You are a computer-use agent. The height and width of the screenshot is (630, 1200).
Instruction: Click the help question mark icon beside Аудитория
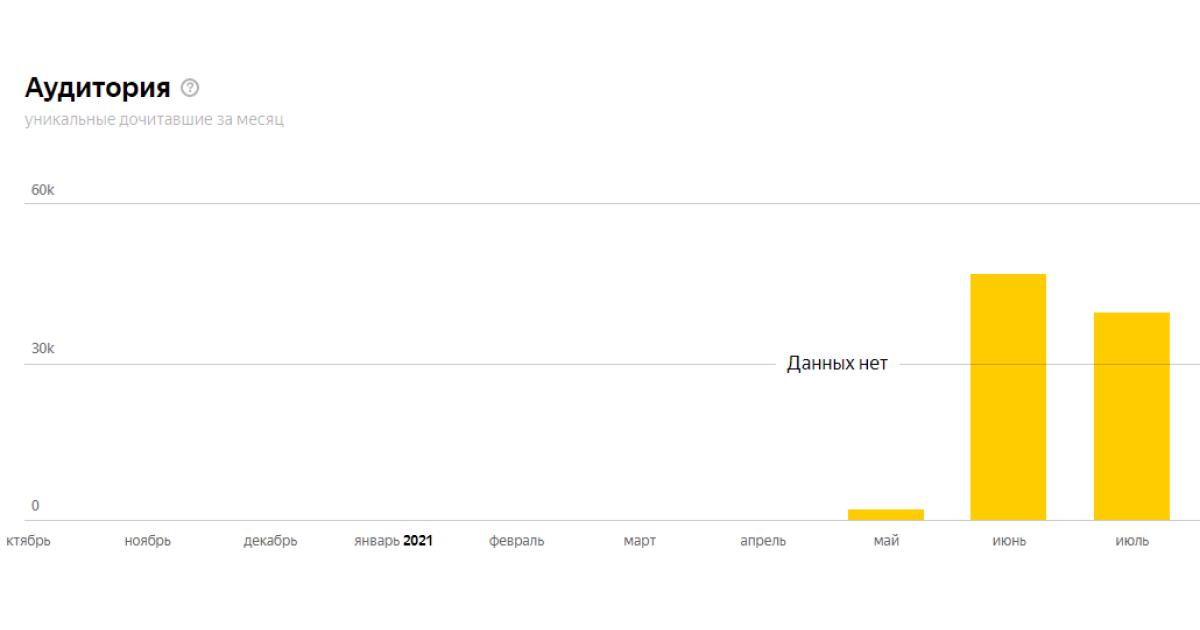tap(190, 88)
